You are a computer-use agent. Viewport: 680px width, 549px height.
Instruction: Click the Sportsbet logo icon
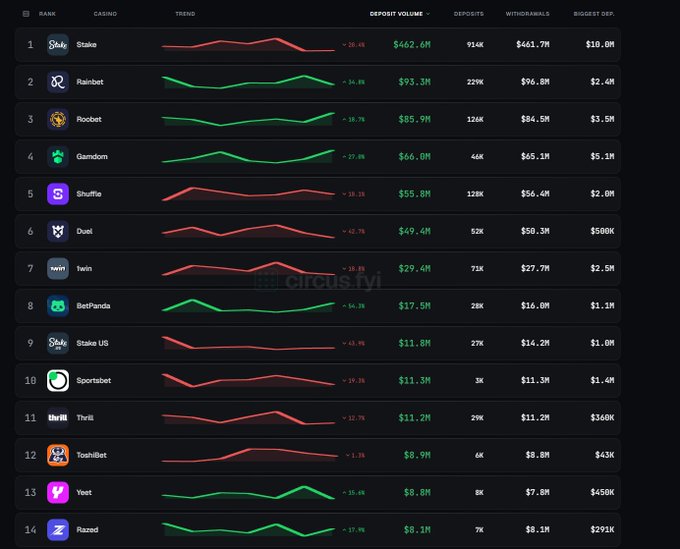(x=58, y=380)
